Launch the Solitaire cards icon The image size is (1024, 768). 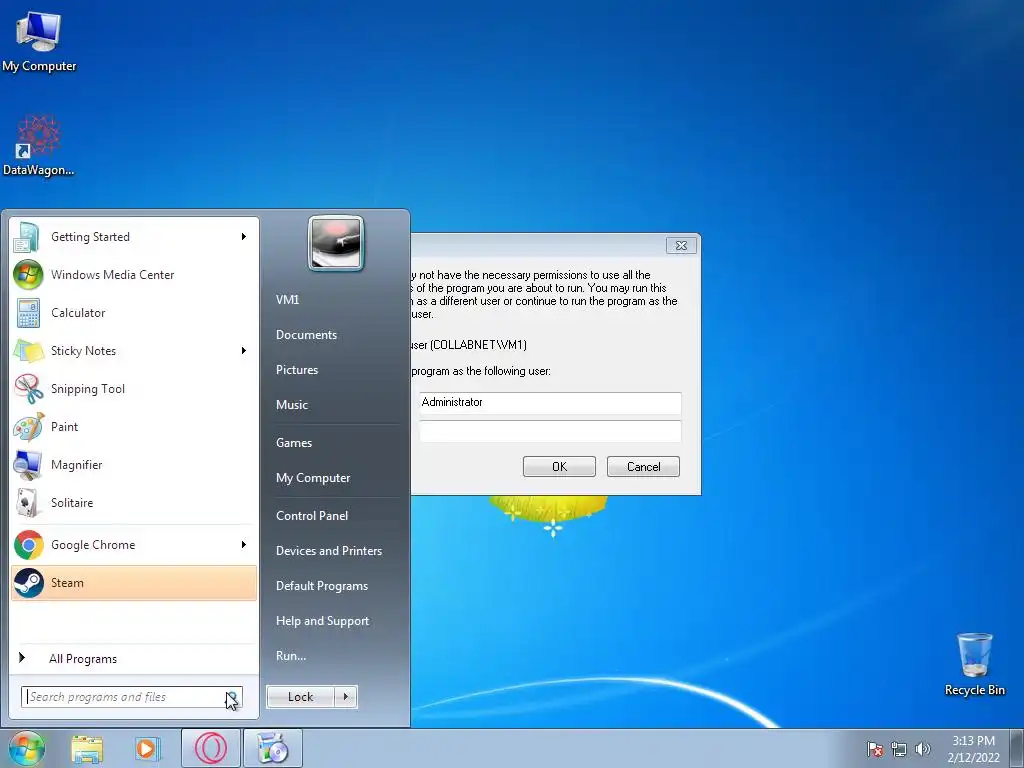point(28,502)
